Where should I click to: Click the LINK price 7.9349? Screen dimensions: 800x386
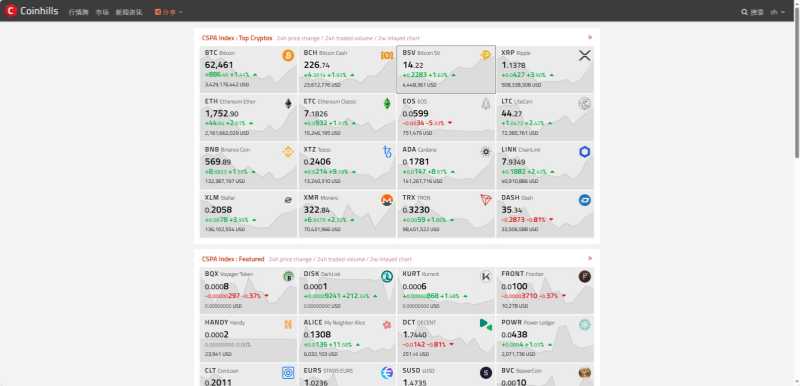(x=515, y=162)
